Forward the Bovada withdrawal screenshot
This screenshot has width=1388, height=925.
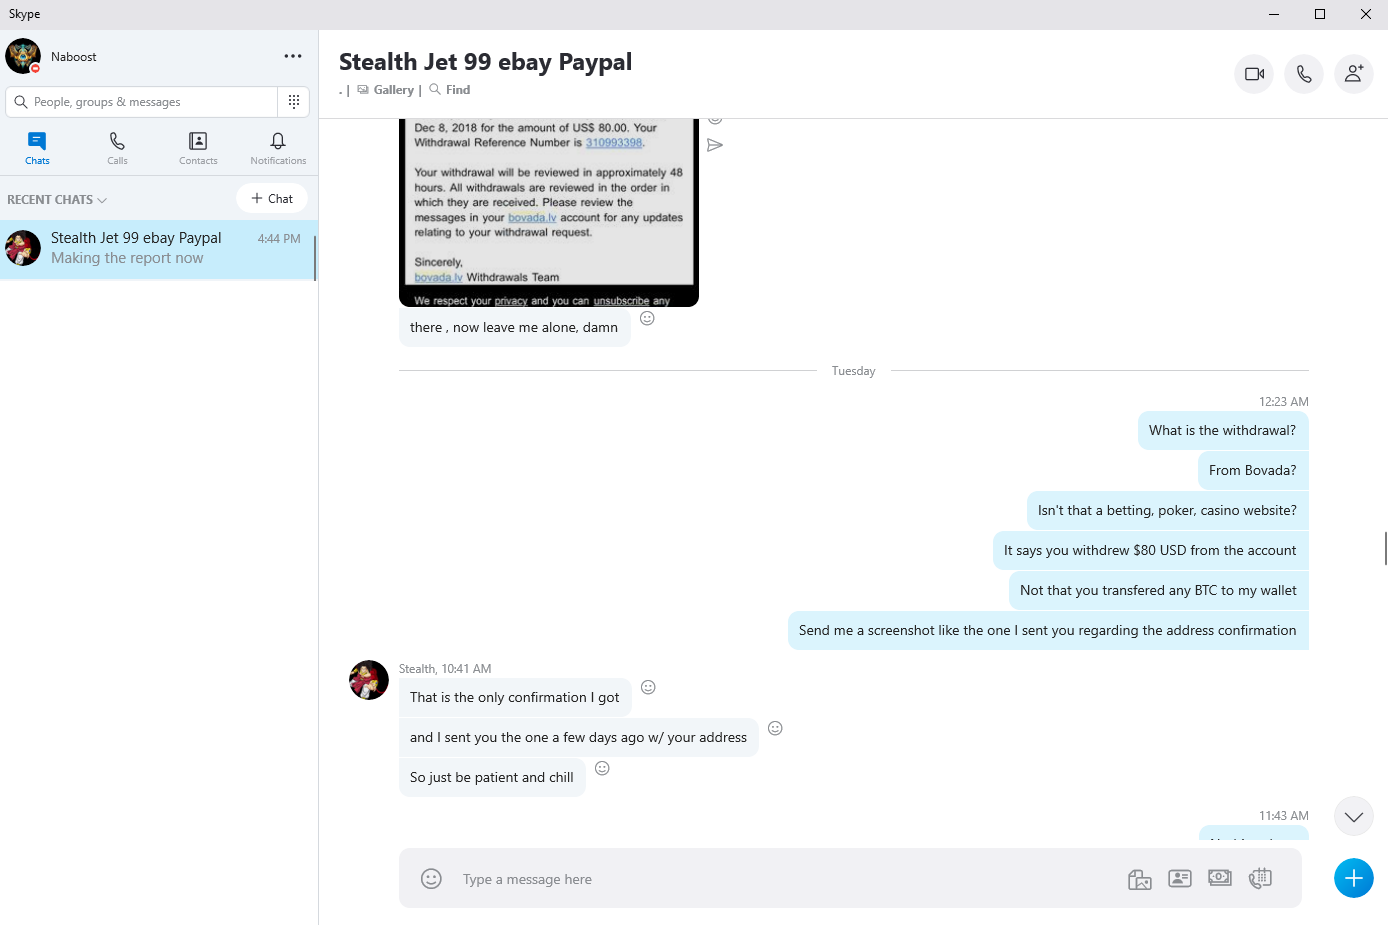(715, 145)
